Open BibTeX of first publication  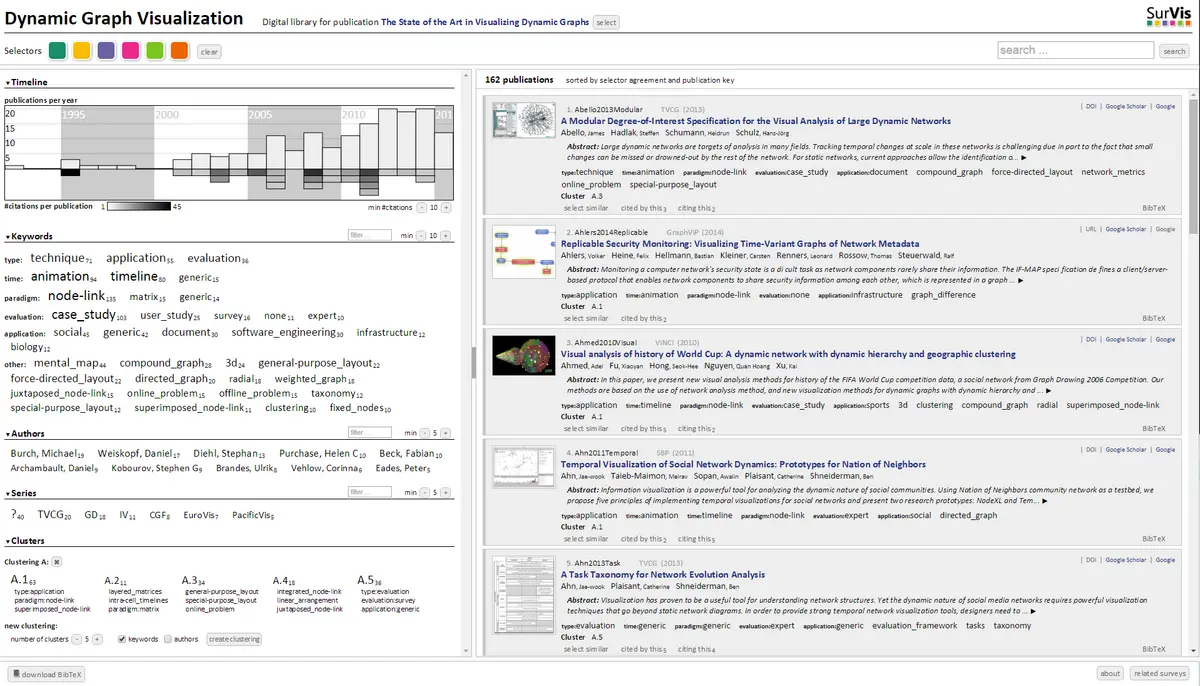(1154, 208)
